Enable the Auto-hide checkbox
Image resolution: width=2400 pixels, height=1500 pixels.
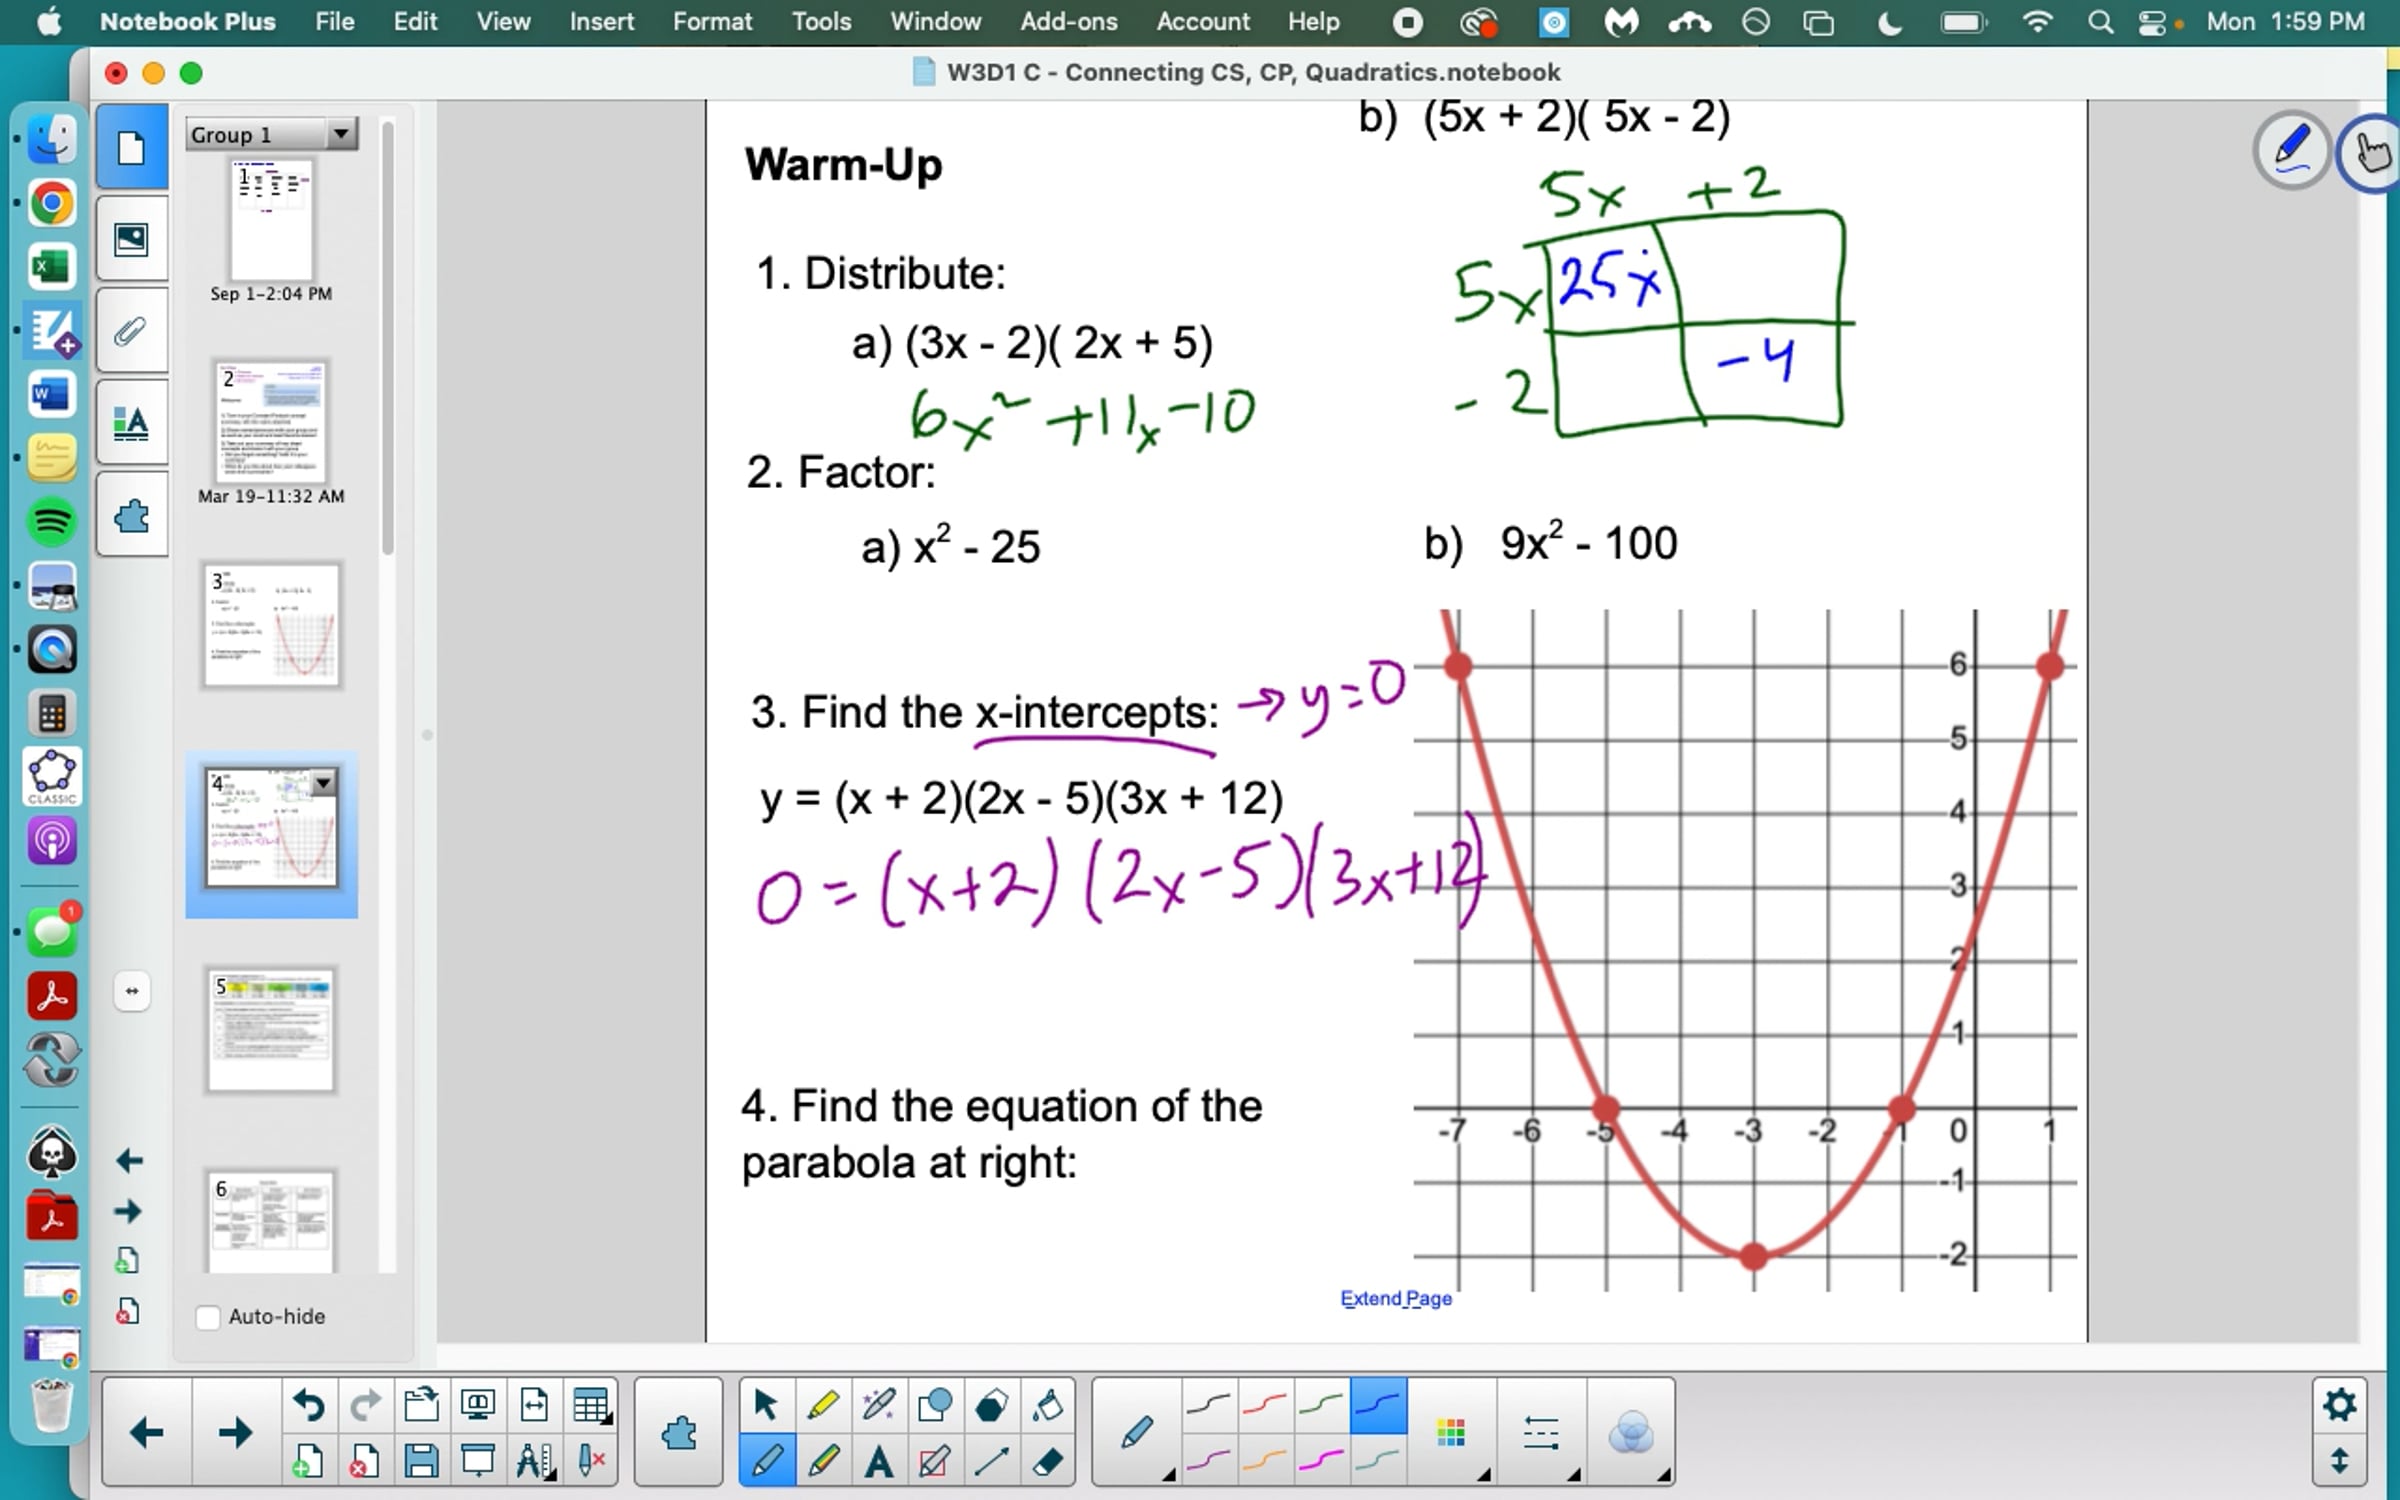tap(208, 1317)
